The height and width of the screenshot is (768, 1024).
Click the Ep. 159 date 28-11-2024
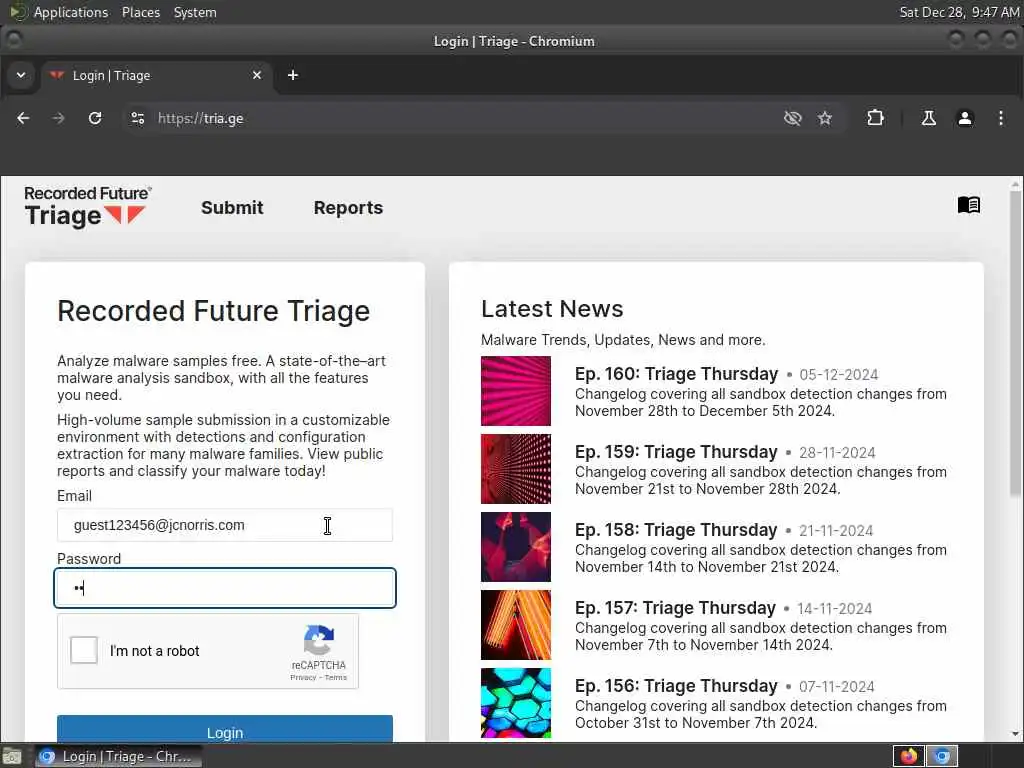(x=837, y=453)
